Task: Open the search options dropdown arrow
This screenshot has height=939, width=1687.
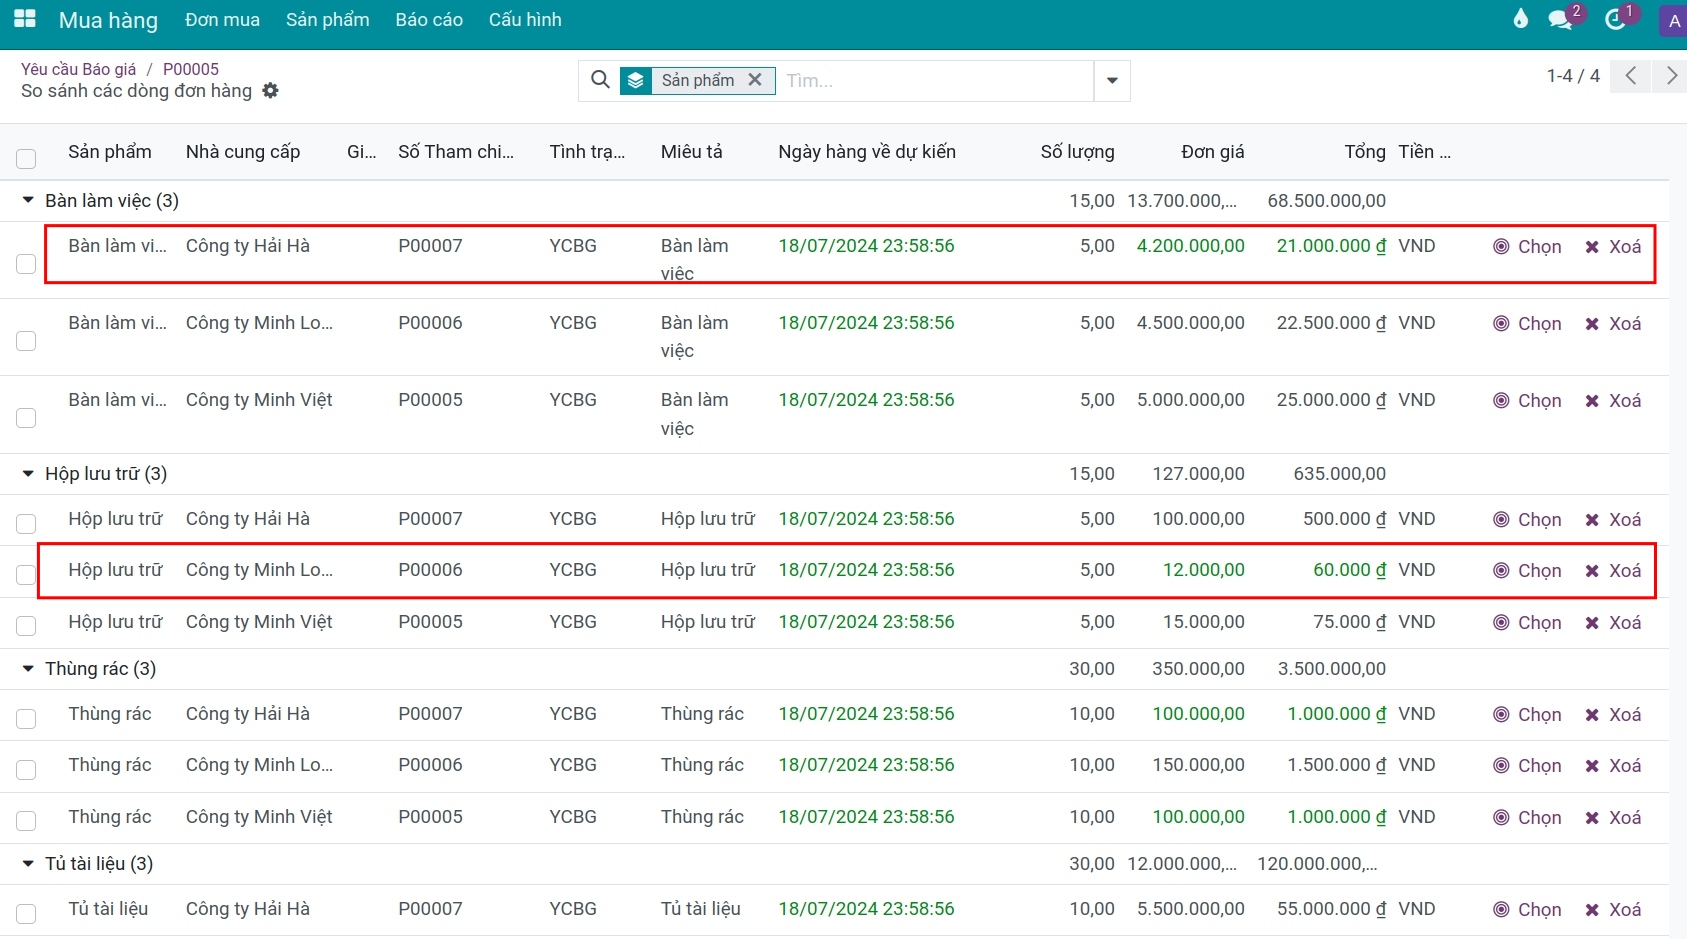Action: [x=1112, y=81]
